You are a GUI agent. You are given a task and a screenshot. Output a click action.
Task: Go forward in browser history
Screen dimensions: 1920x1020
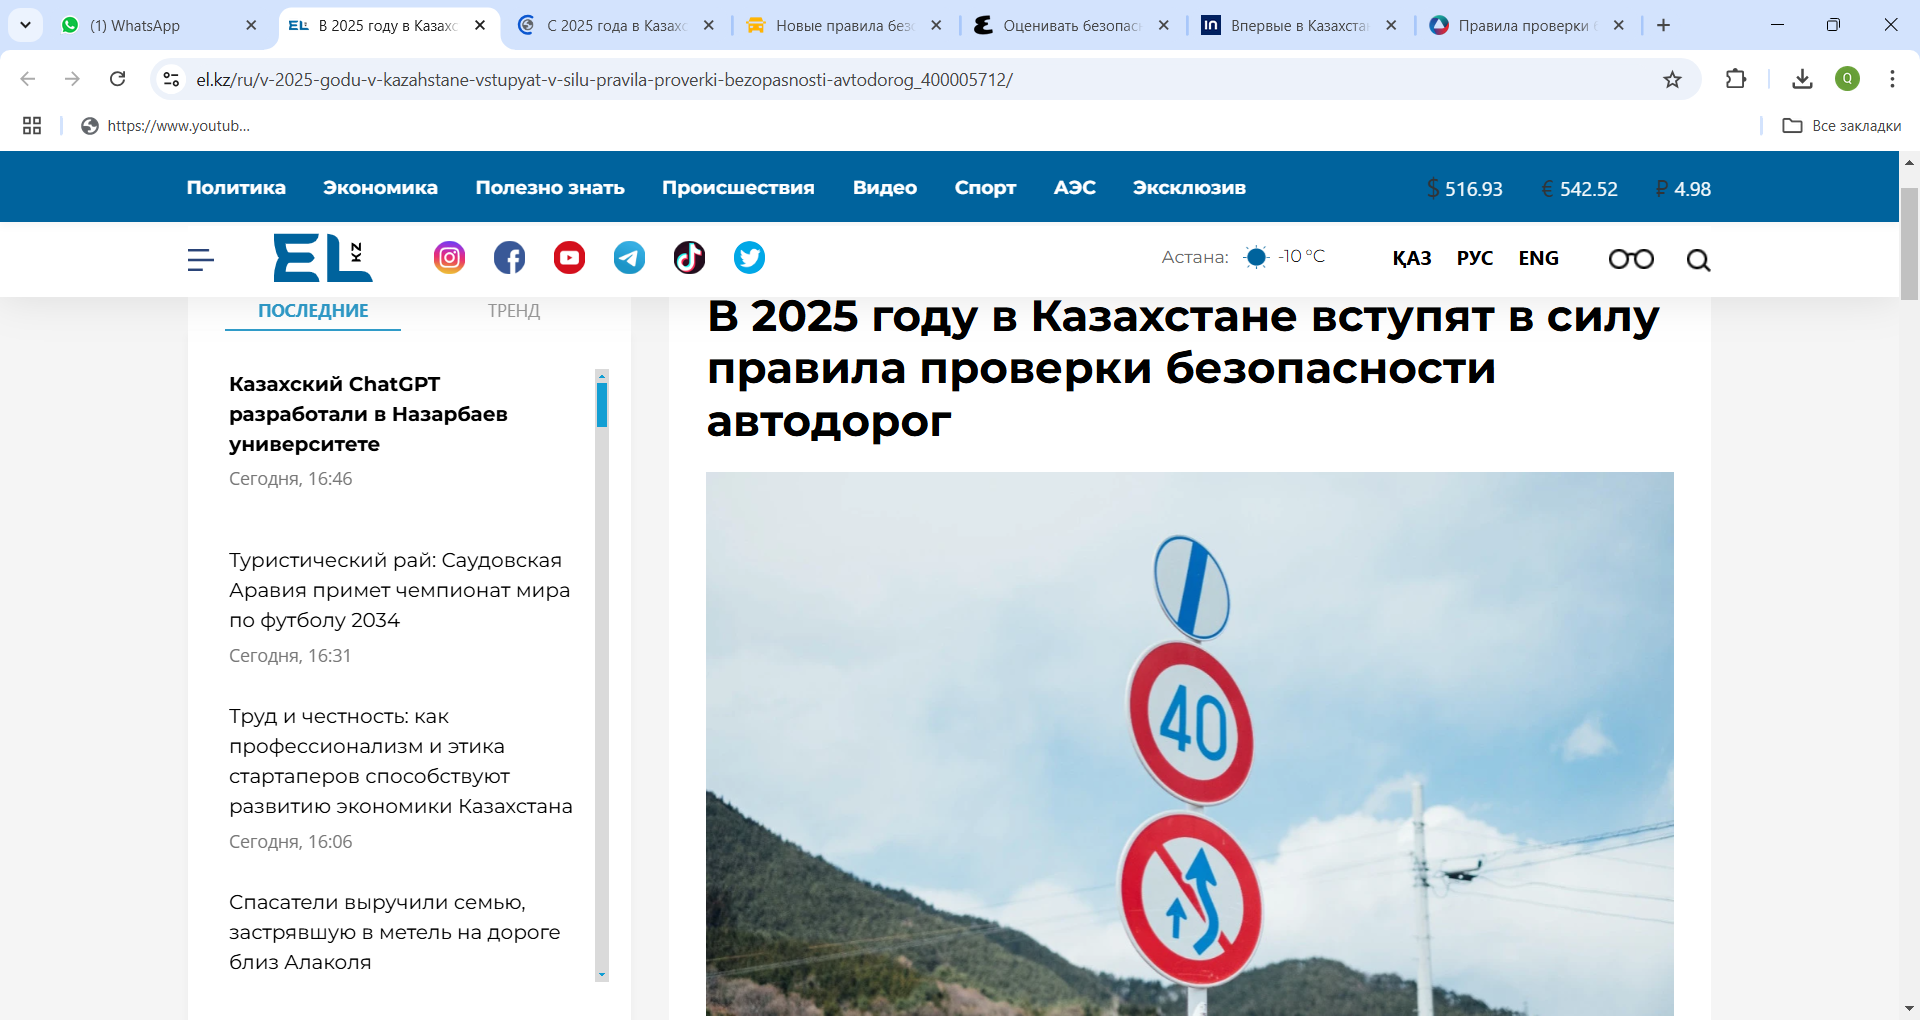point(72,79)
